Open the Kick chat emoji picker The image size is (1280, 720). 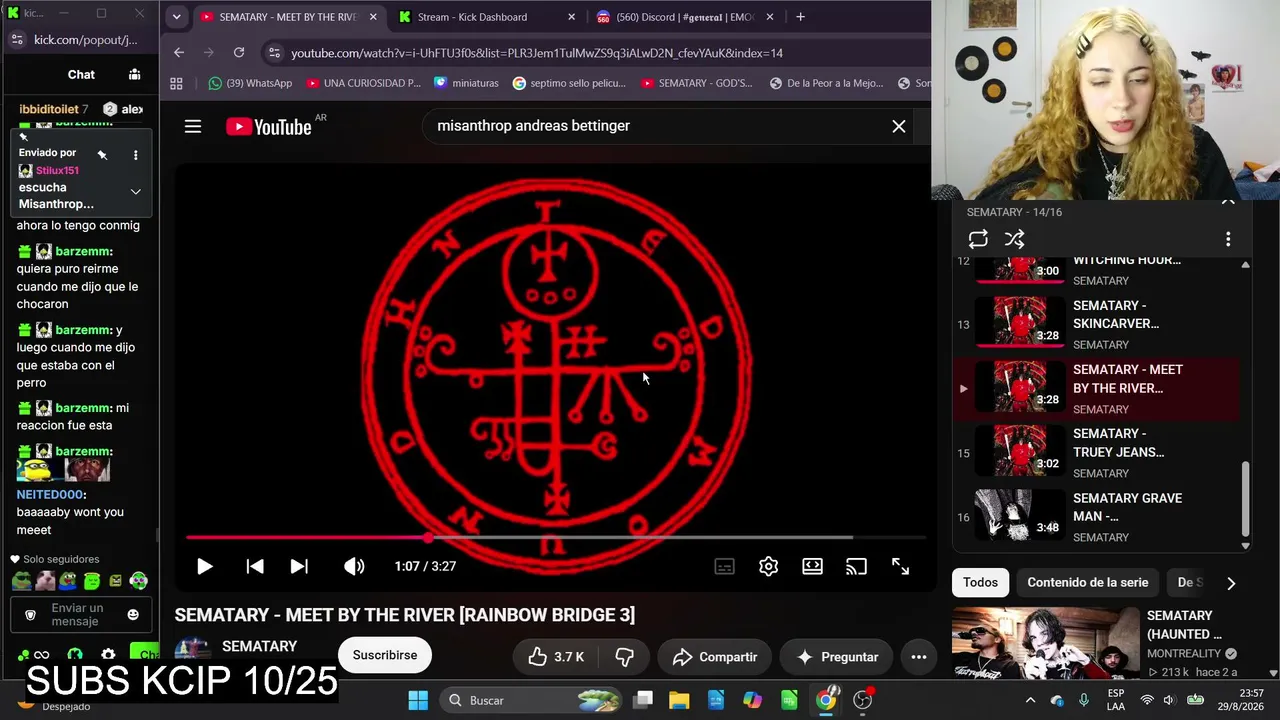pyautogui.click(x=133, y=615)
